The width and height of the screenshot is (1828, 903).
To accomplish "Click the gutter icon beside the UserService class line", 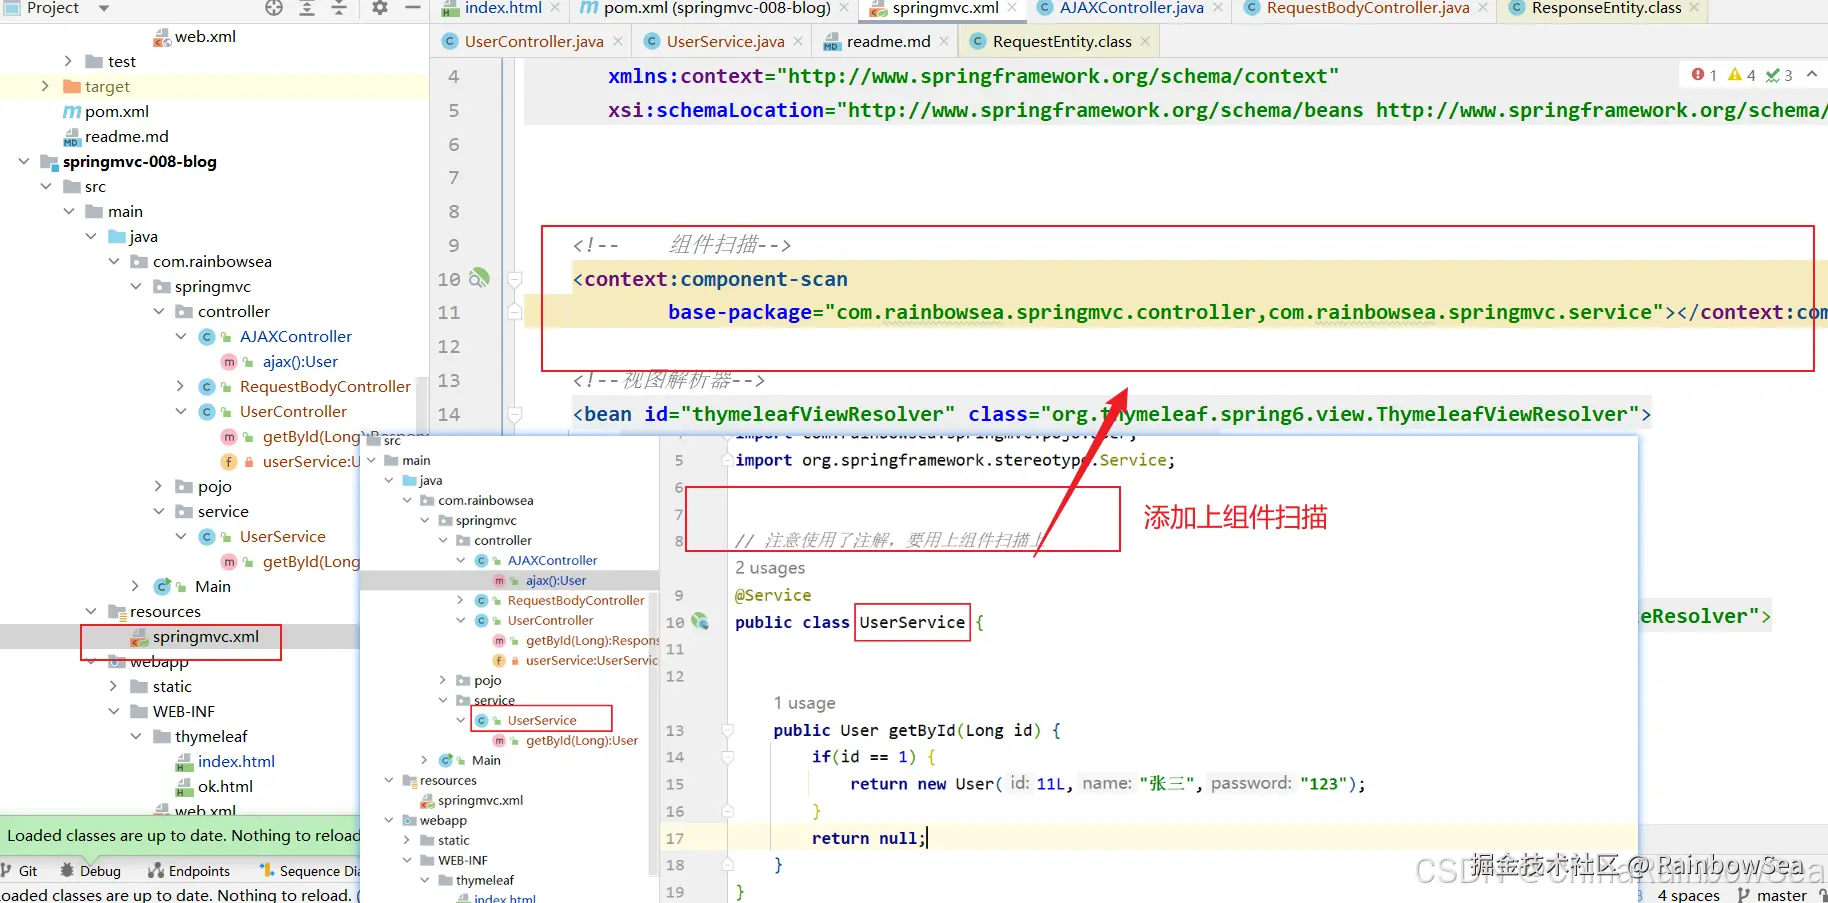I will pyautogui.click(x=700, y=621).
